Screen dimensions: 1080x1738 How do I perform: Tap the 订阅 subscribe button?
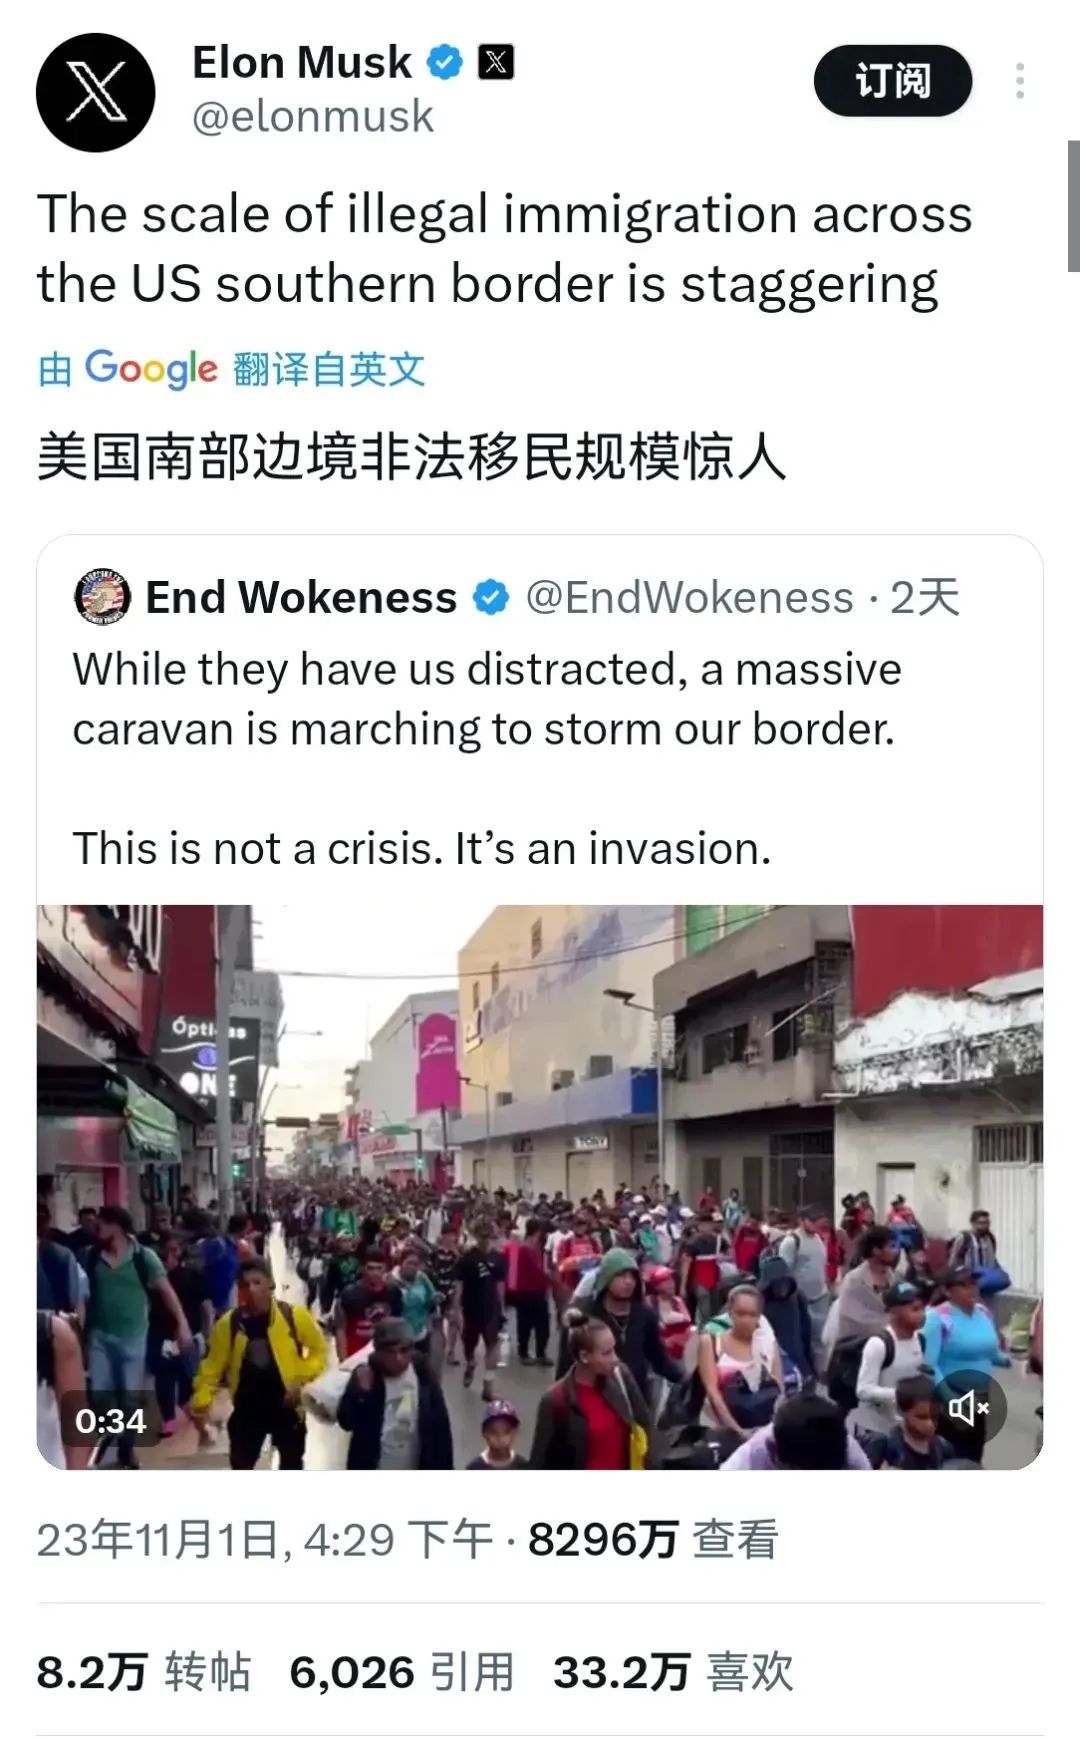click(893, 80)
